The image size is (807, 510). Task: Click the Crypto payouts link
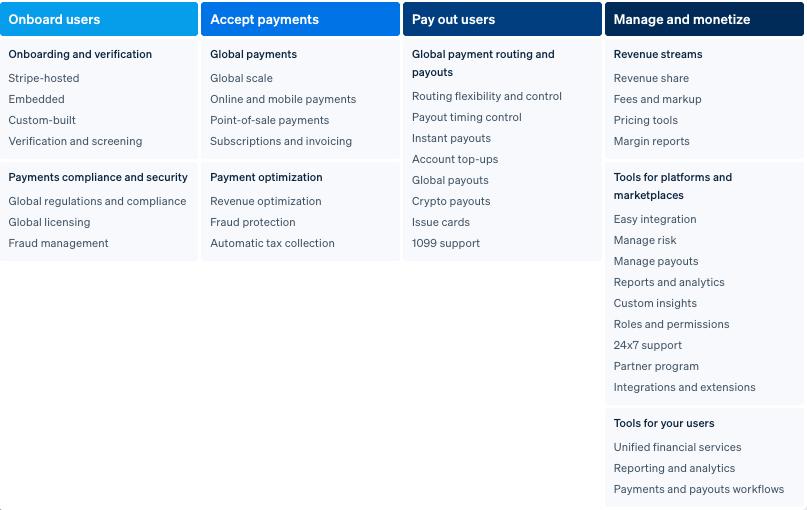click(451, 201)
